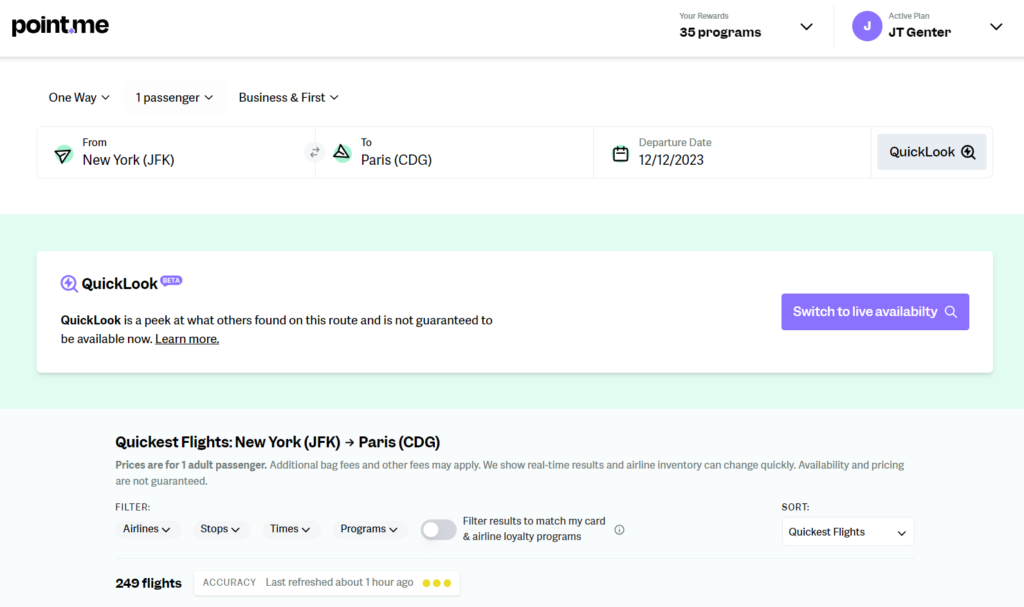The height and width of the screenshot is (607, 1024).
Task: Open the Learn more link
Action: 186,338
